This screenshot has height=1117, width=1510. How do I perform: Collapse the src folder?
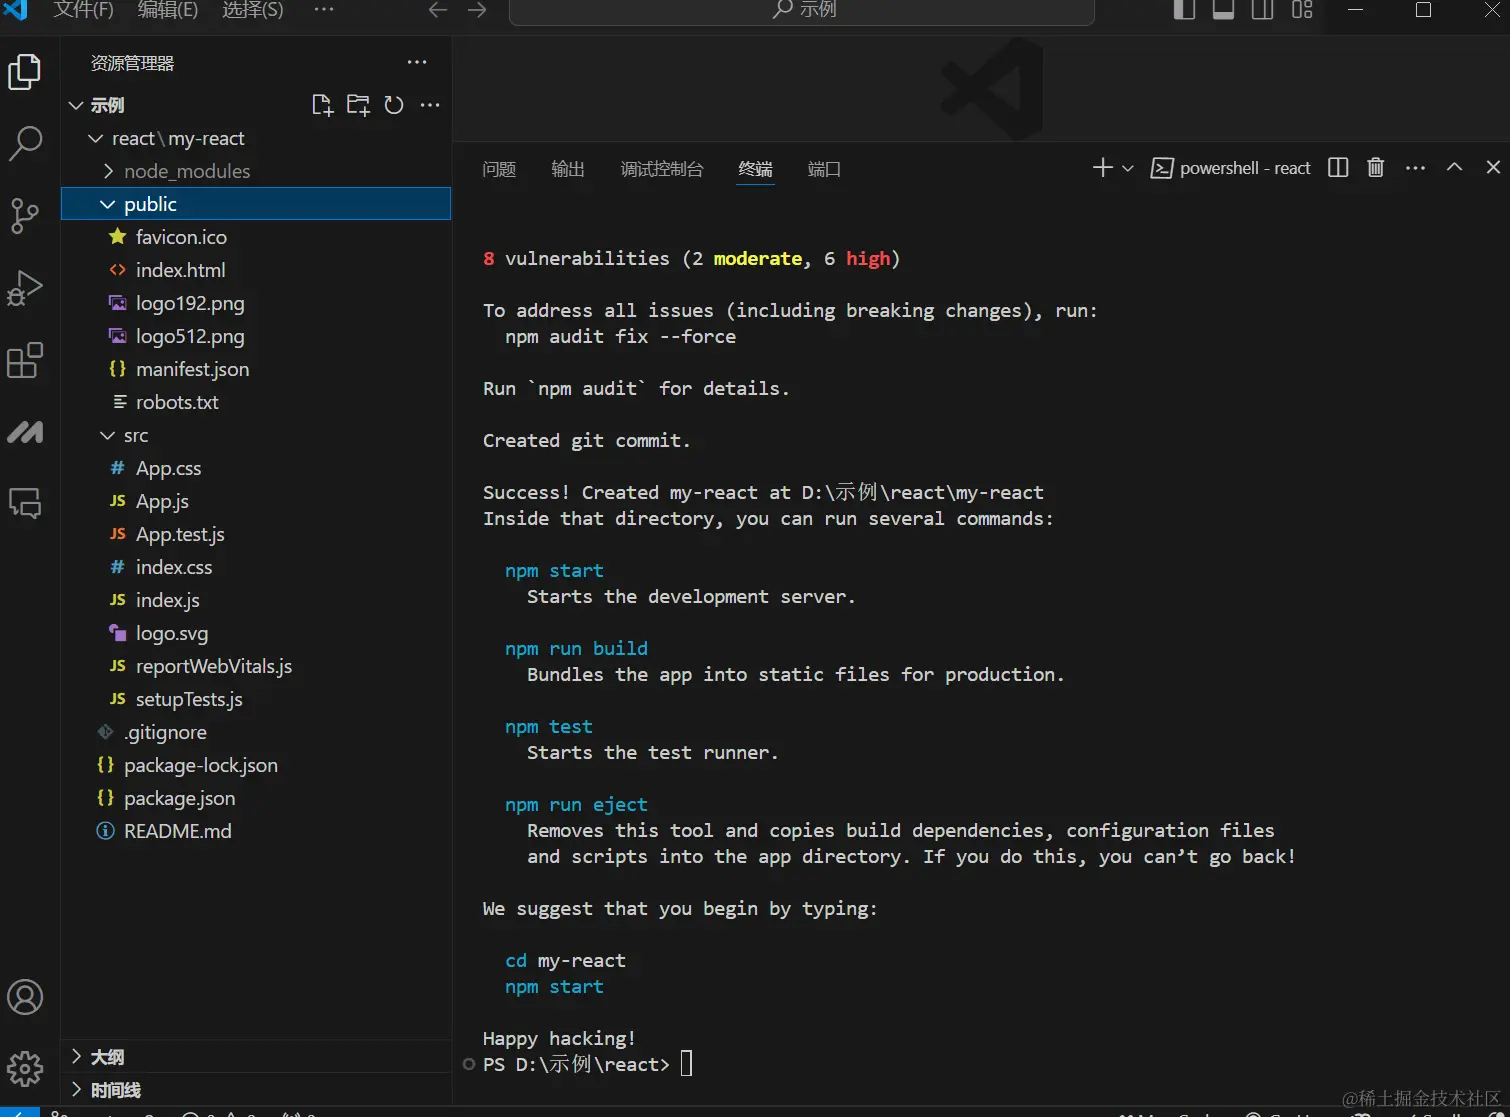point(108,435)
